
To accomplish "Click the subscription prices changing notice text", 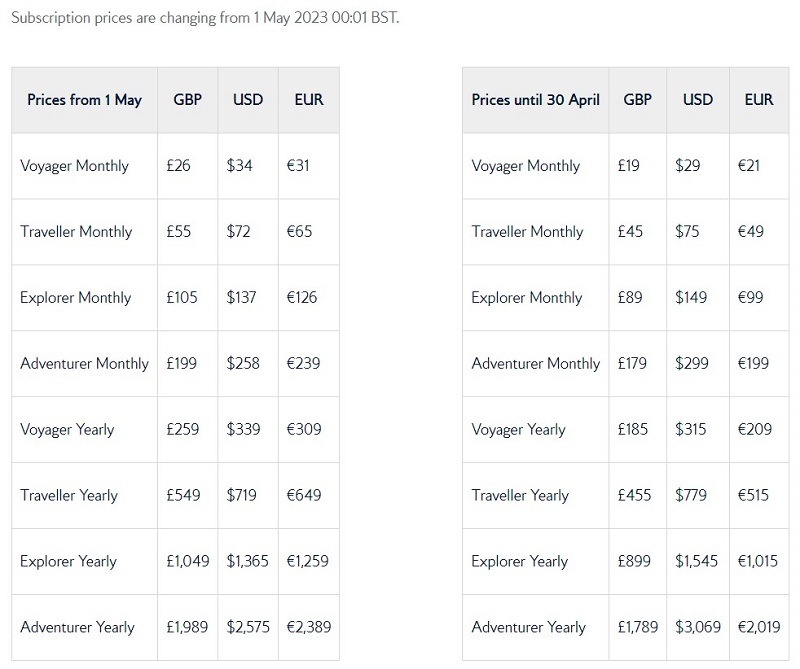I will coord(205,18).
